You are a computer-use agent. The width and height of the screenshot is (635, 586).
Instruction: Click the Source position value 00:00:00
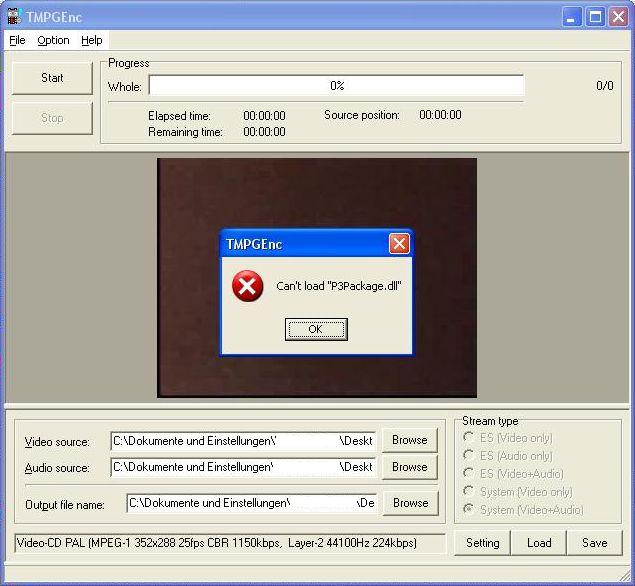point(440,115)
